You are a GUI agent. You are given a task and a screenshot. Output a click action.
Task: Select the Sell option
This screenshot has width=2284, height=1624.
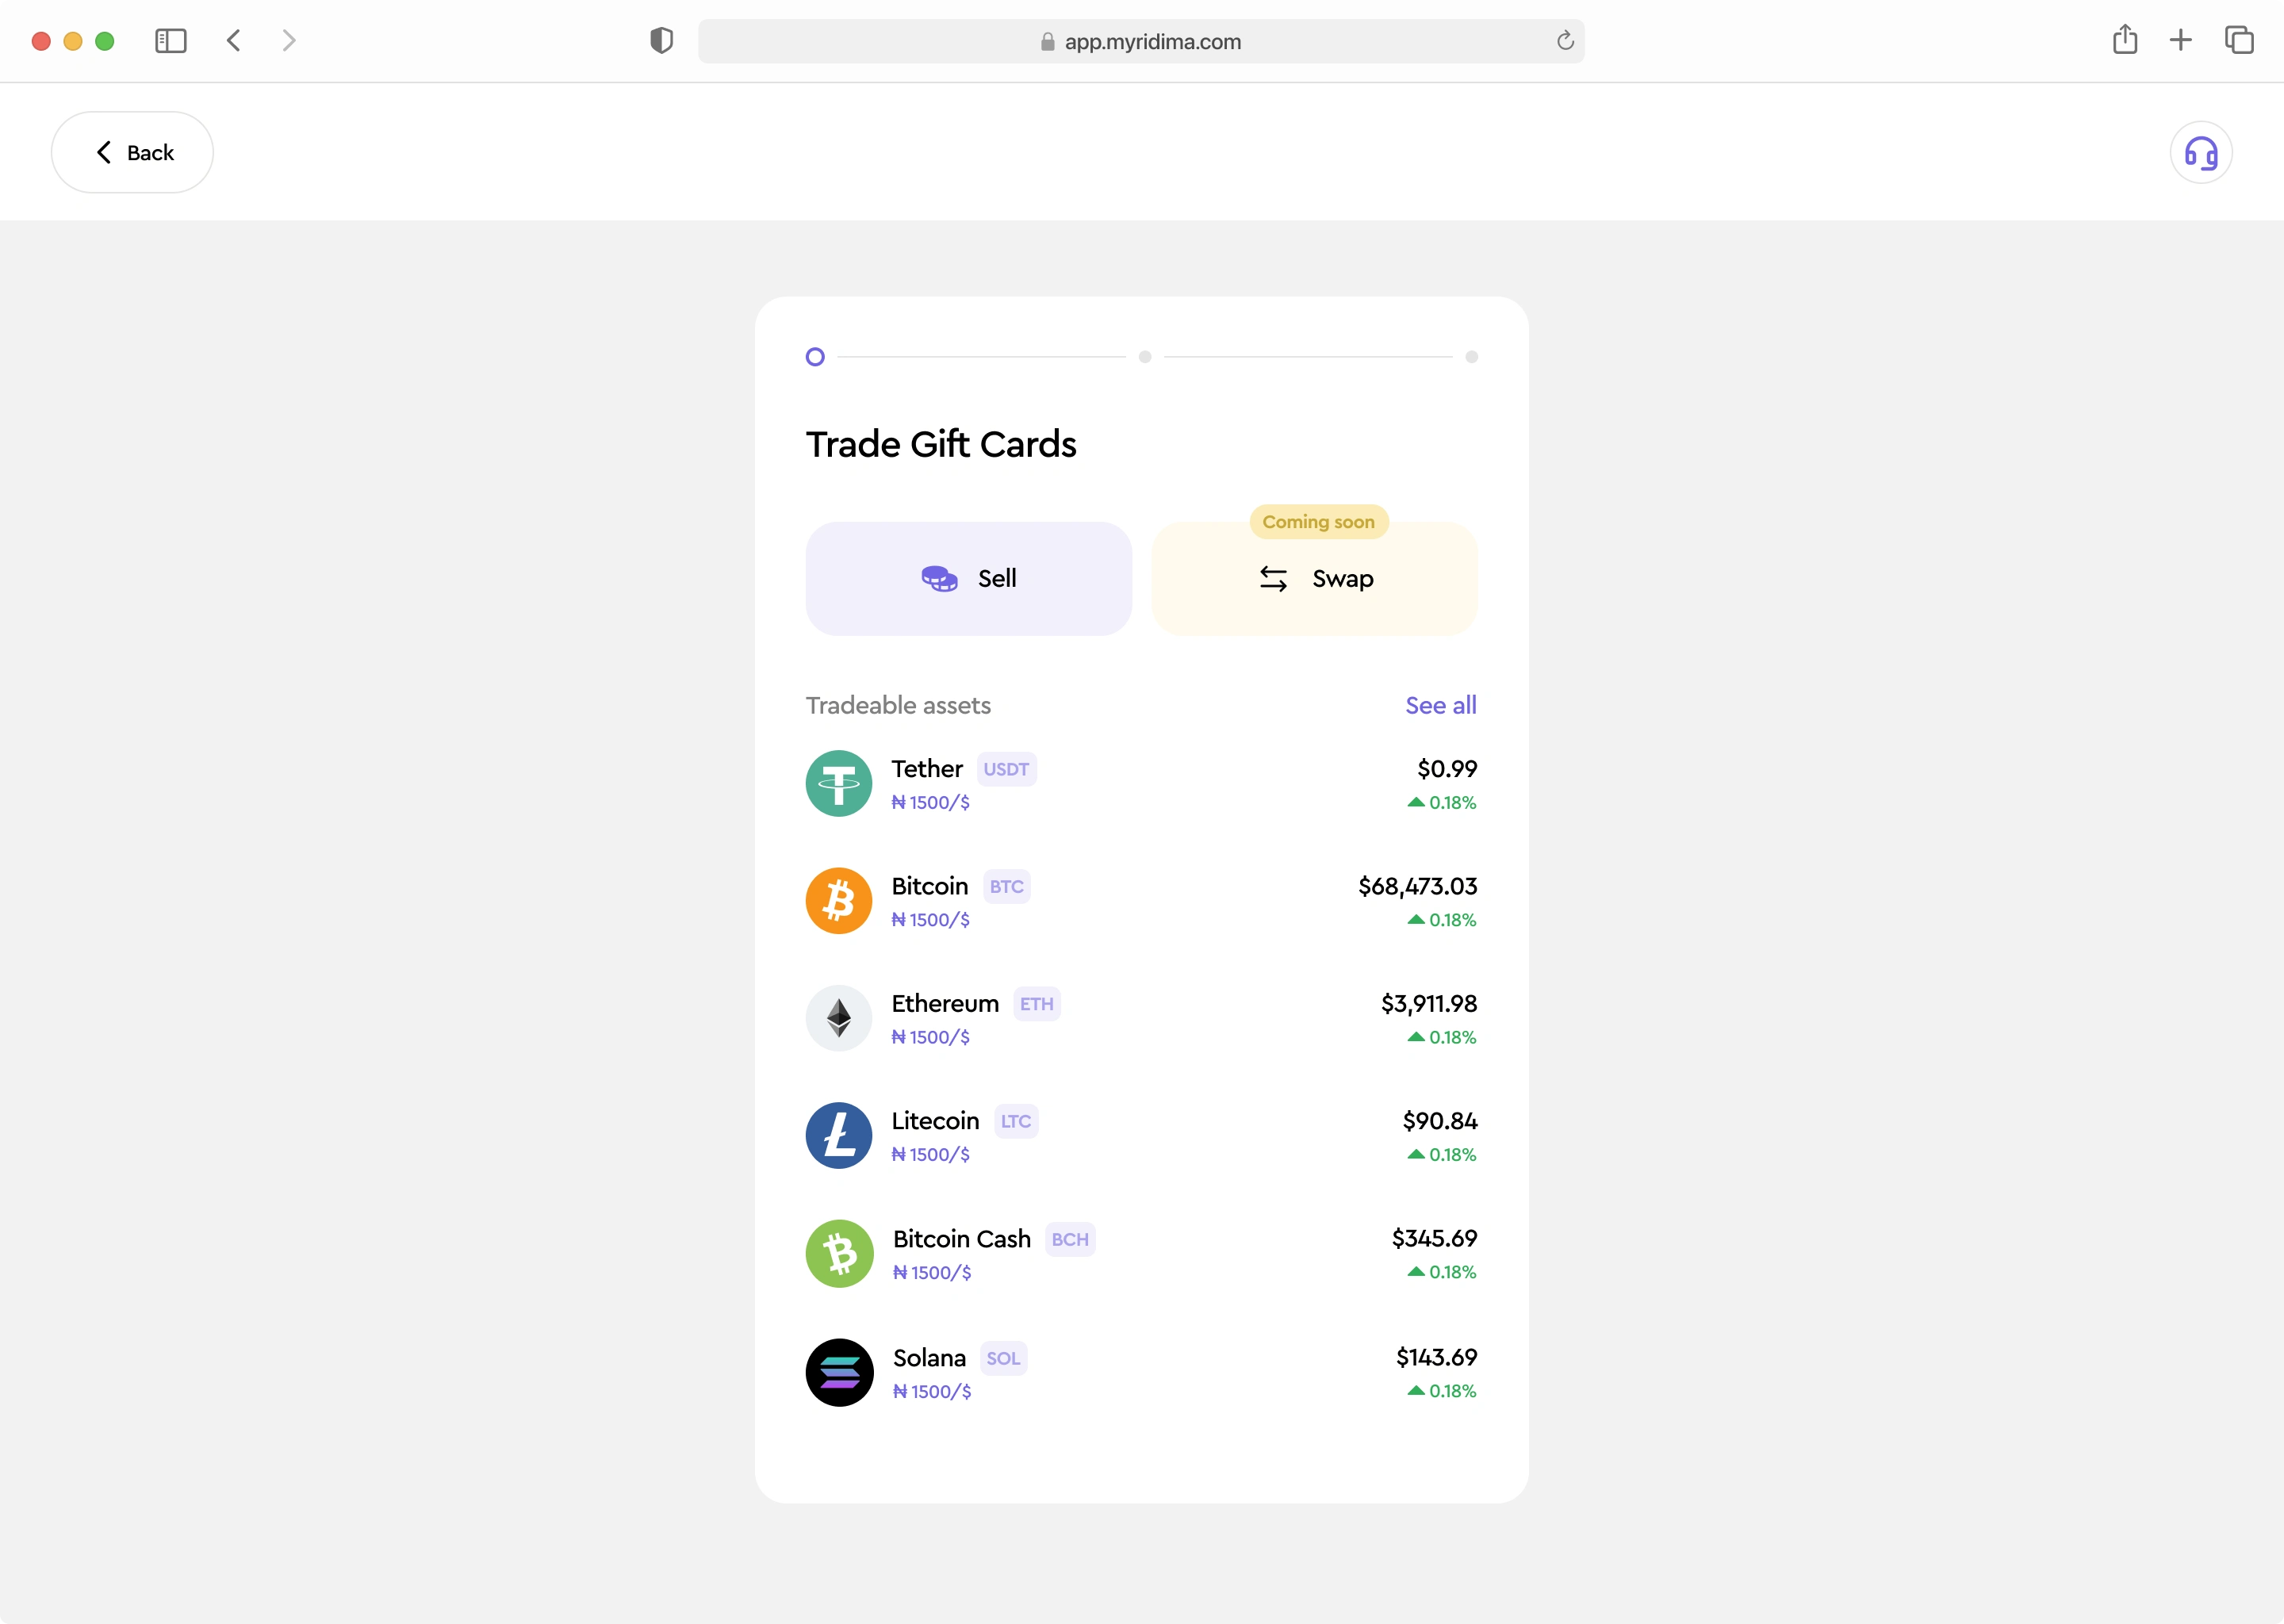click(968, 578)
